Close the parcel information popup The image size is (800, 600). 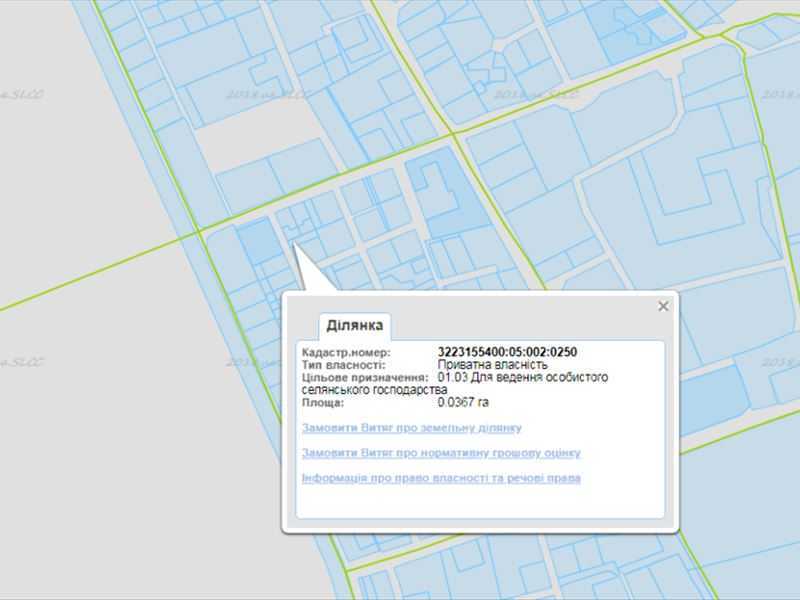point(662,306)
